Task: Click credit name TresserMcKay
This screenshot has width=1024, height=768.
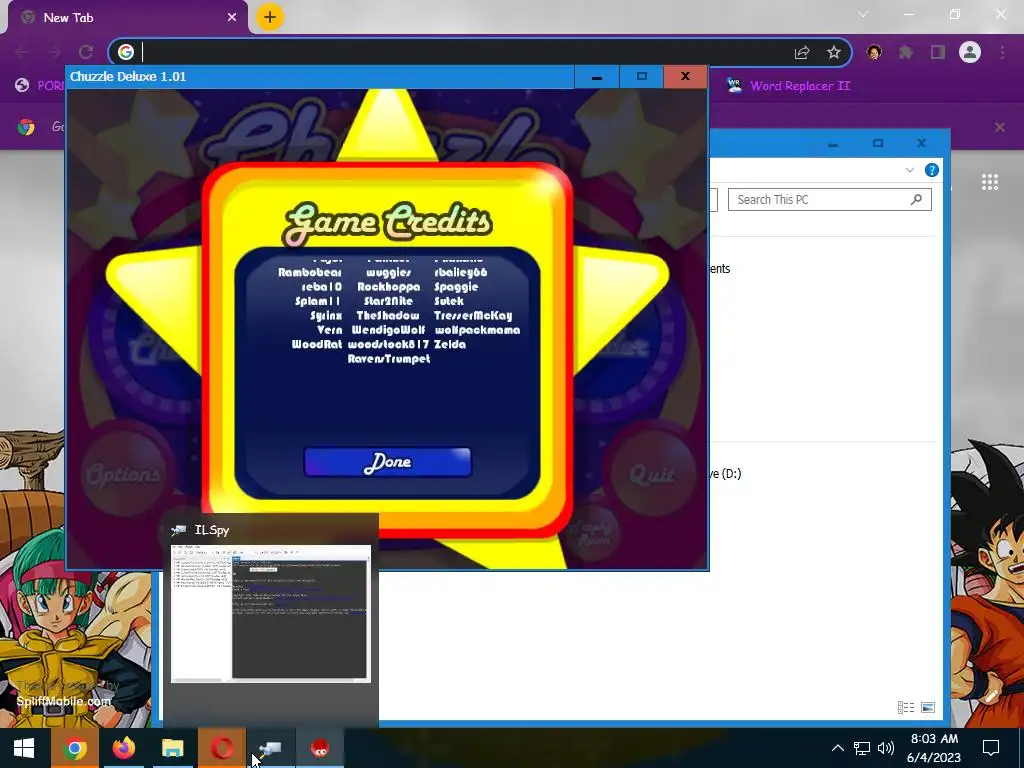Action: (x=473, y=315)
